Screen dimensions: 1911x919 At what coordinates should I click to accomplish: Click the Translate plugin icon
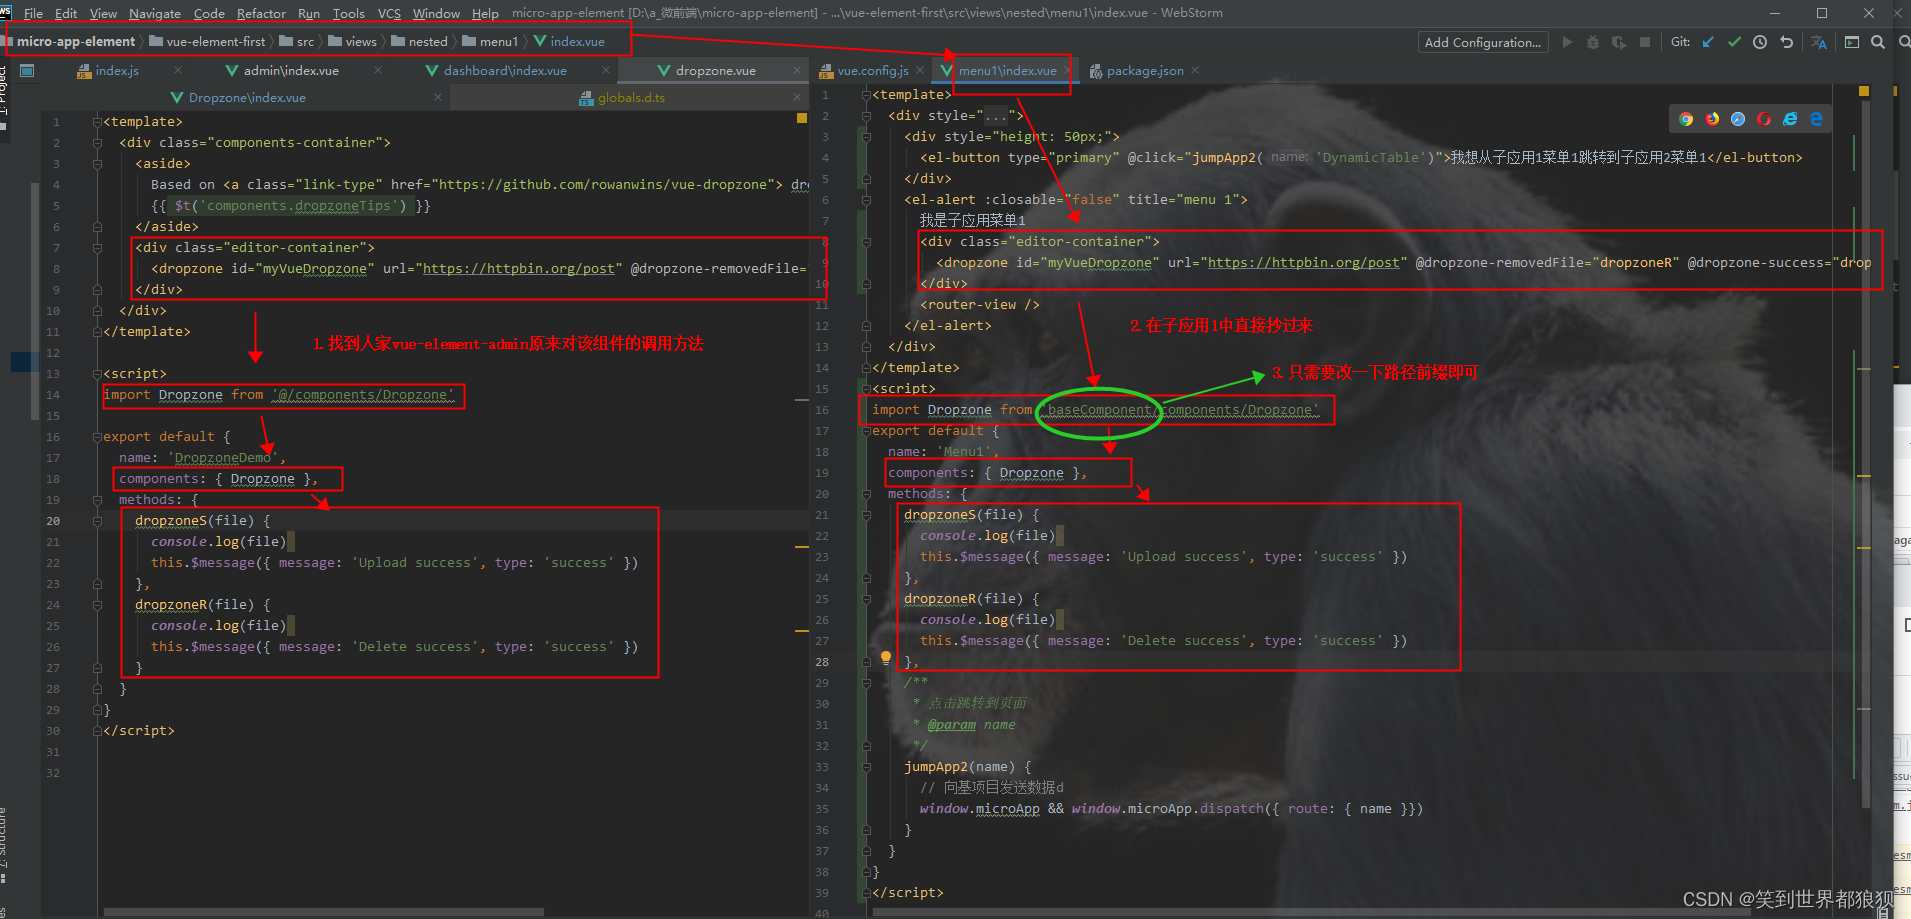pos(1819,42)
